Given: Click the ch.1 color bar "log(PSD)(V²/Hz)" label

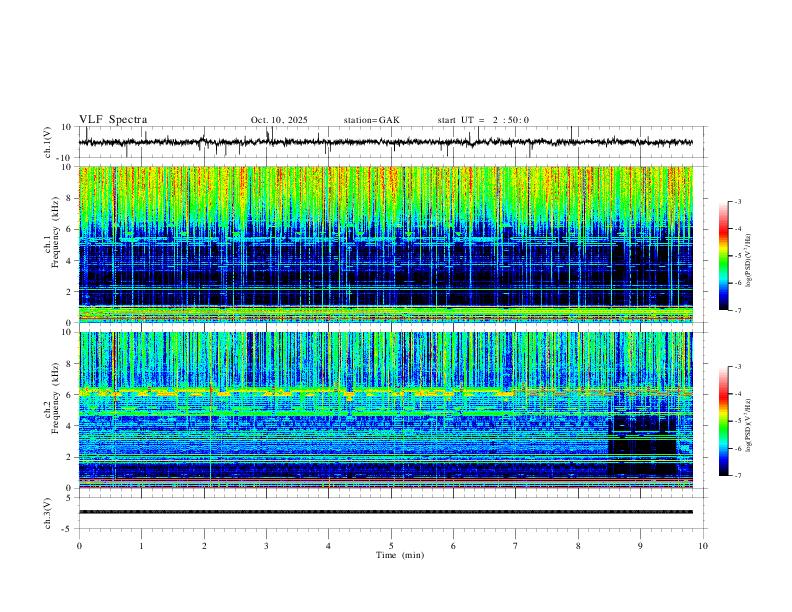Looking at the screenshot, I should 749,260.
